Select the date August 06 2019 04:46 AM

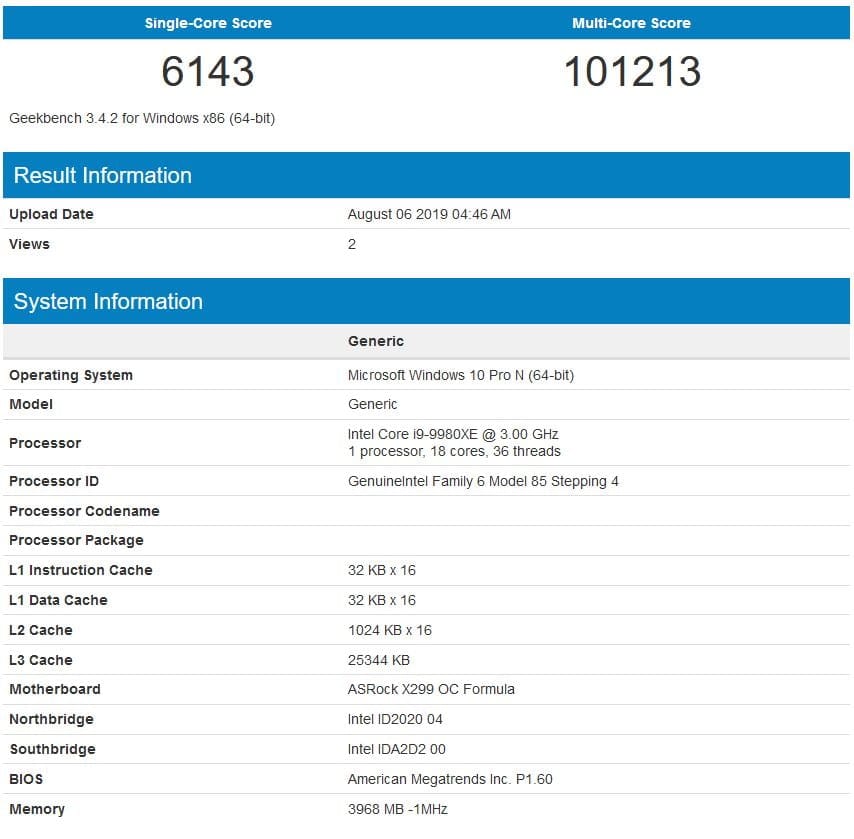[x=429, y=214]
